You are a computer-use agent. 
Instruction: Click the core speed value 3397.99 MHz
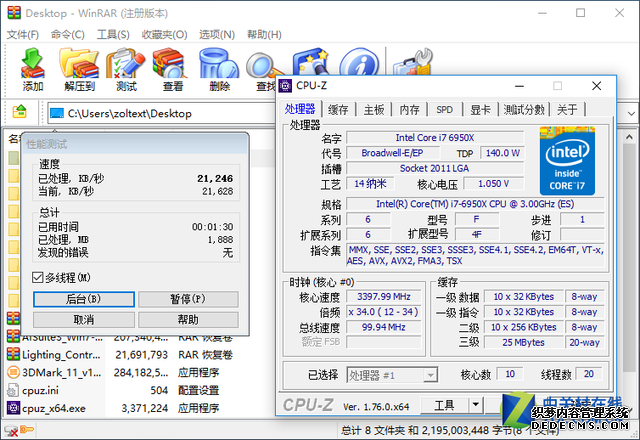(384, 297)
